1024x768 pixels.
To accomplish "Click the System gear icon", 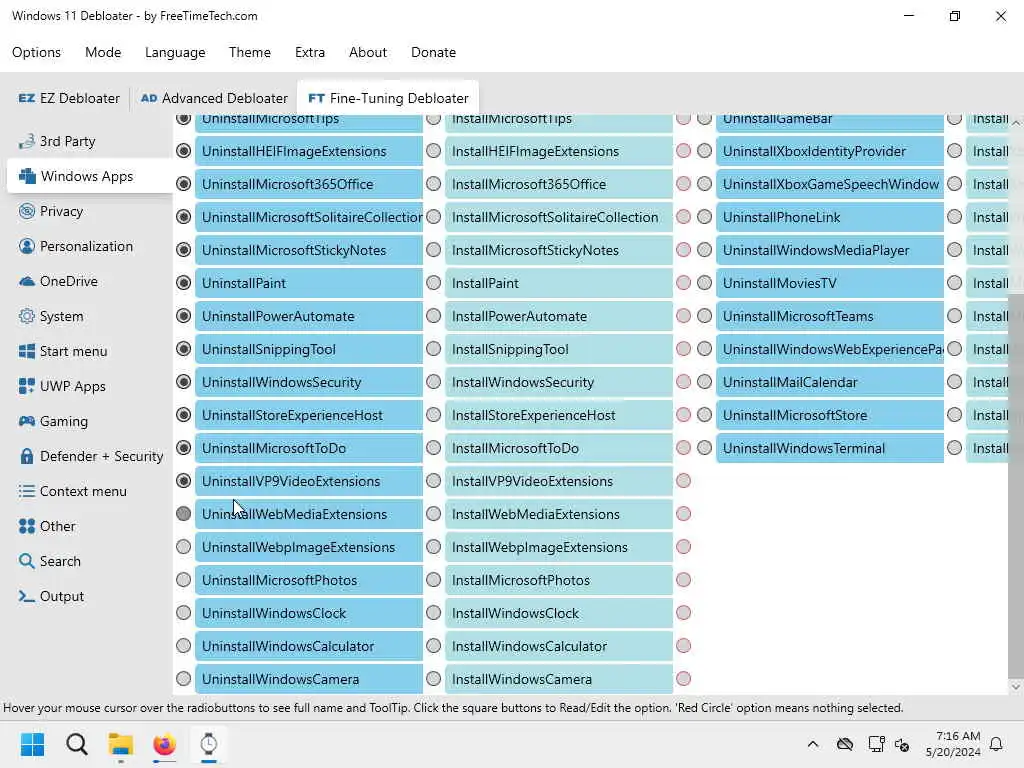I will (27, 316).
